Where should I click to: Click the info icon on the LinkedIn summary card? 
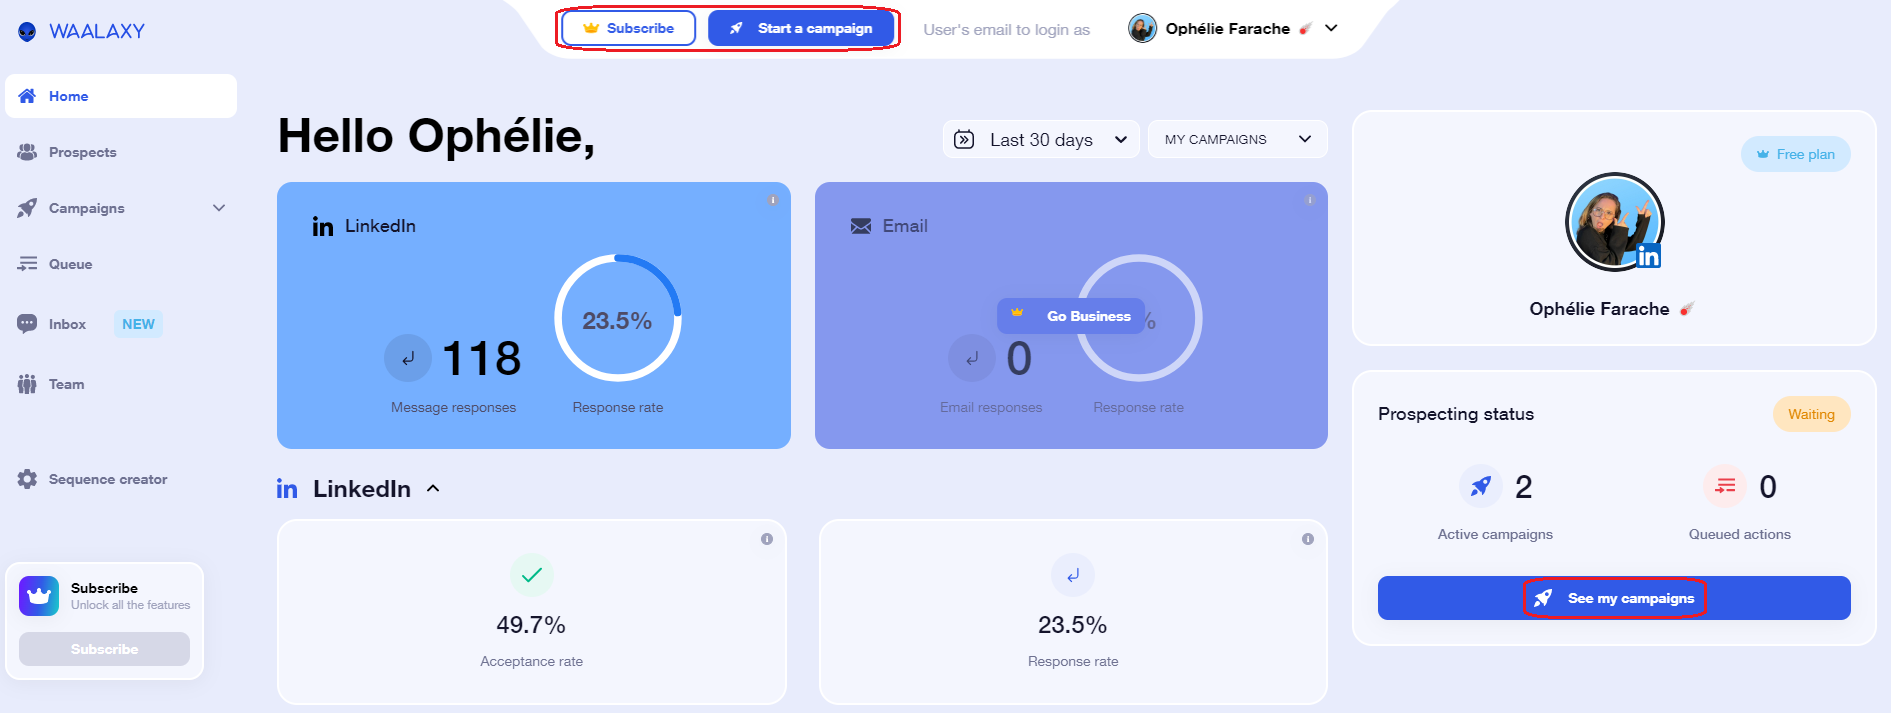tap(773, 200)
